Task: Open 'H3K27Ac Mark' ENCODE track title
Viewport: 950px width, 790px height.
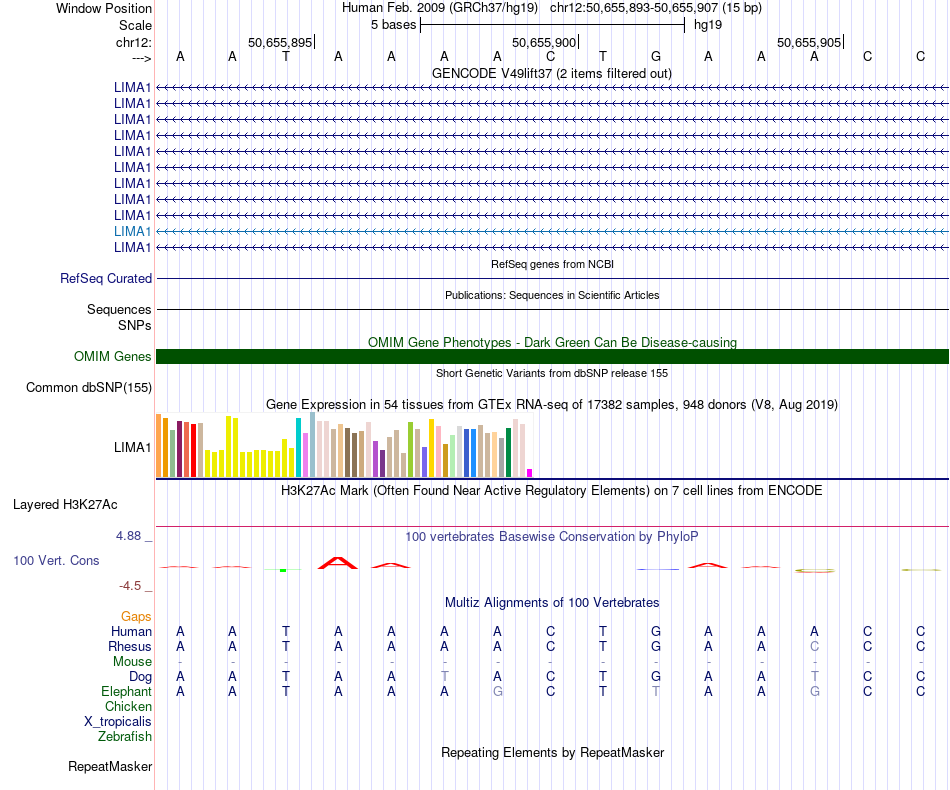Action: click(552, 490)
